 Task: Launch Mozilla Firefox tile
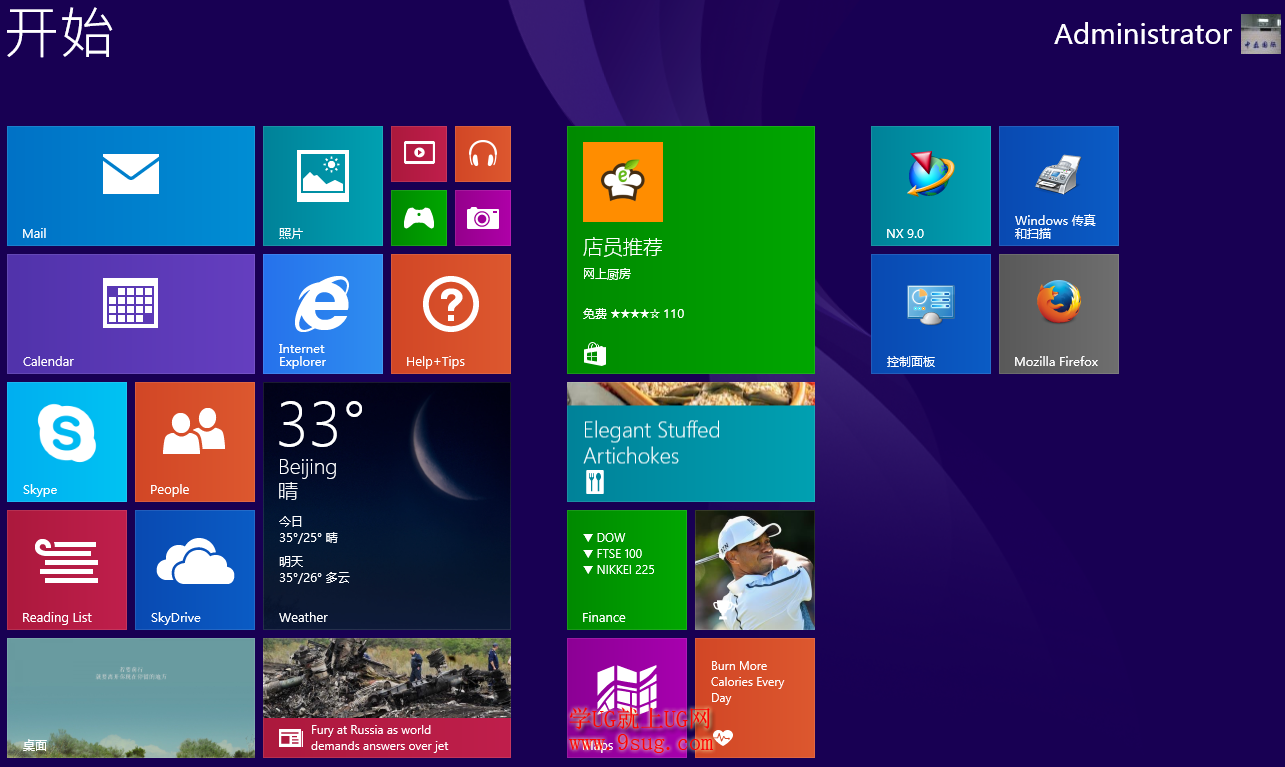pos(1059,314)
